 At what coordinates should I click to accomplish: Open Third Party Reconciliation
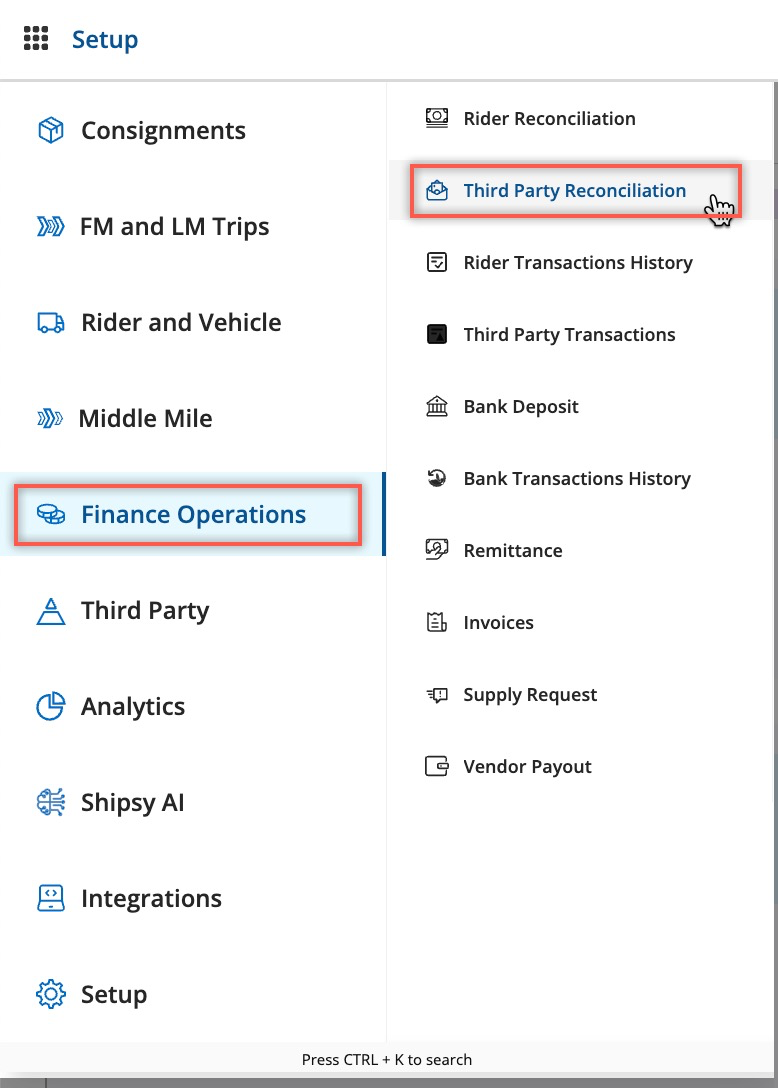pyautogui.click(x=574, y=191)
